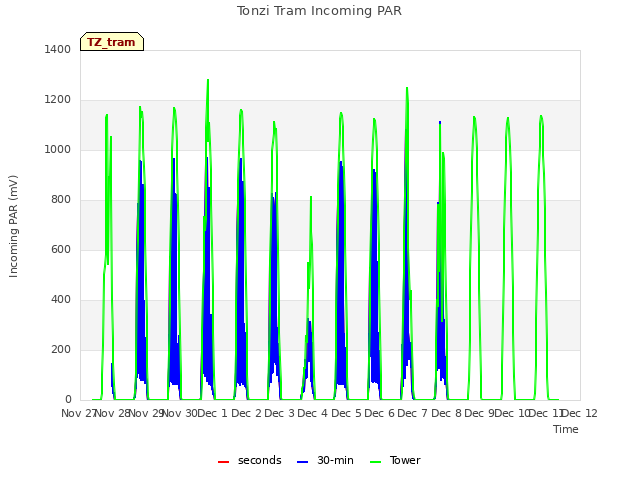Click the green Tower peak on Dec 10
Screen dimensions: 640x480
click(508, 118)
